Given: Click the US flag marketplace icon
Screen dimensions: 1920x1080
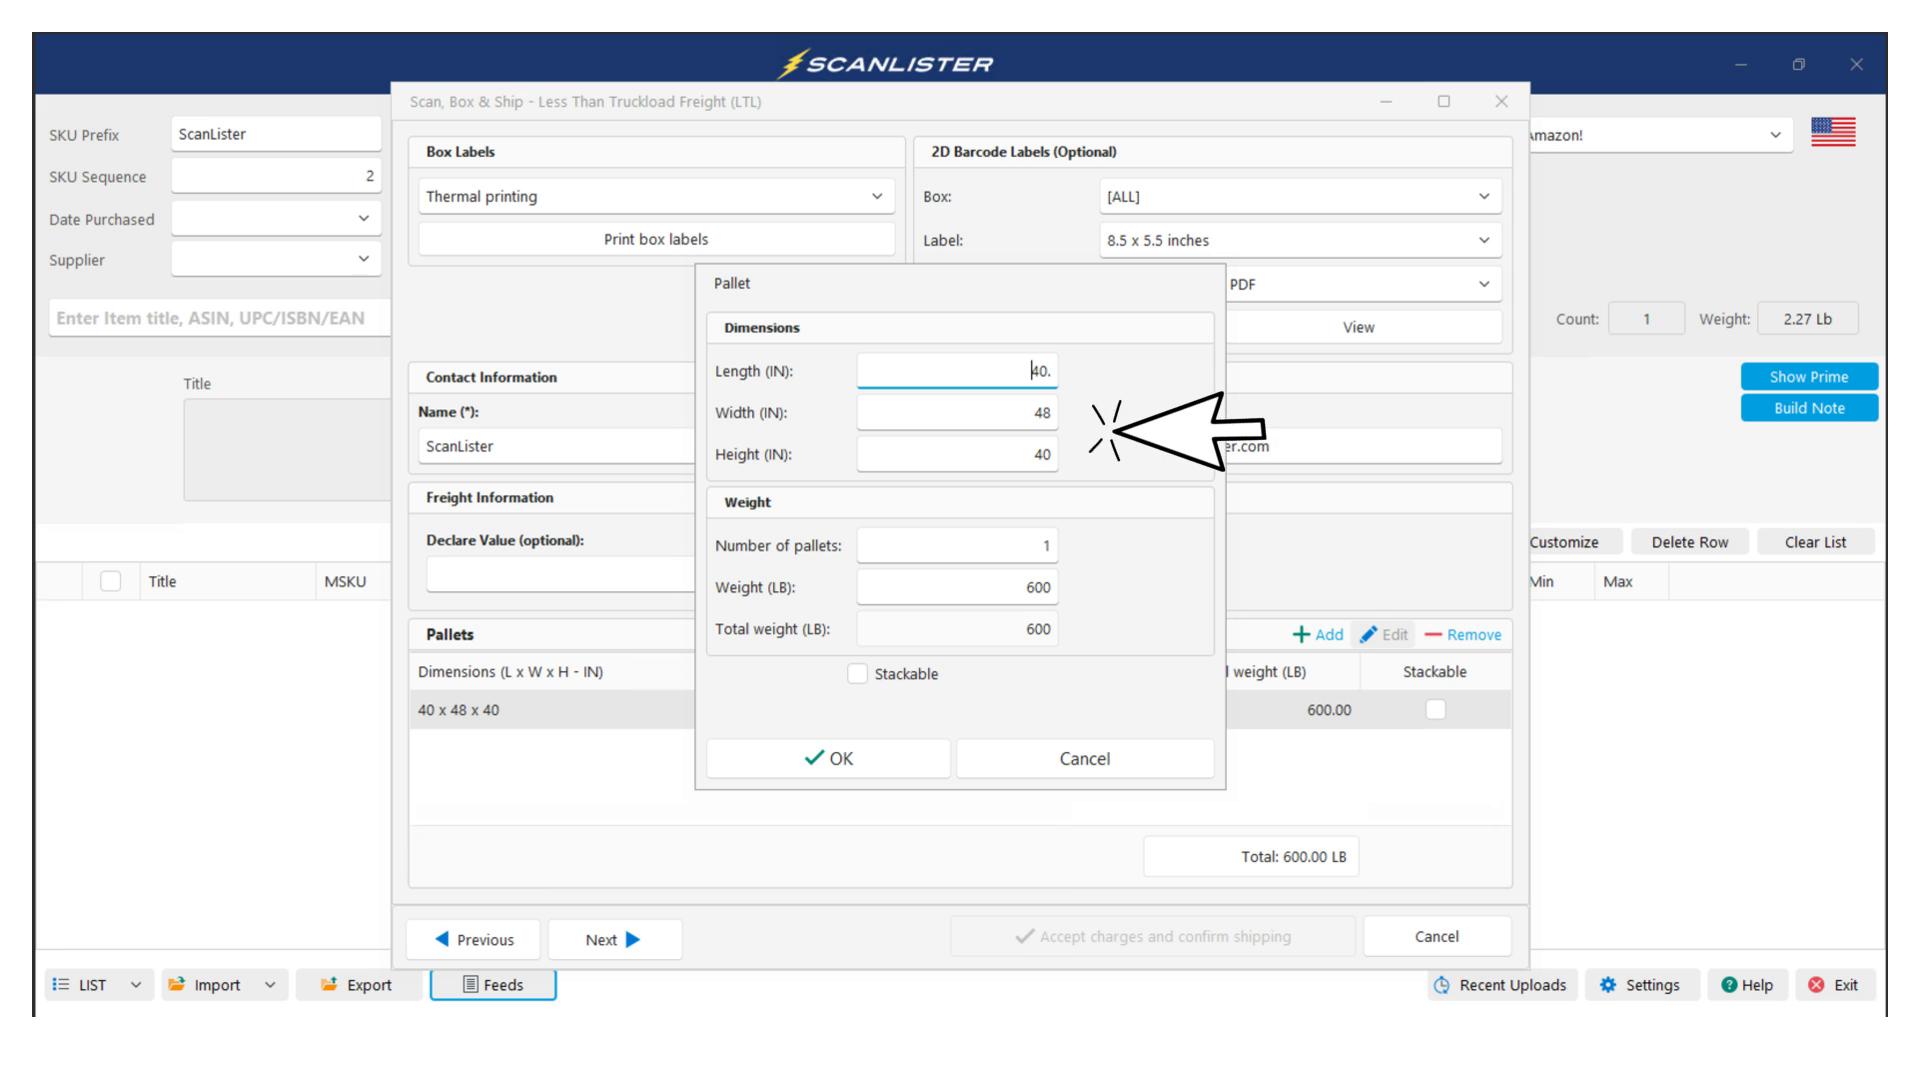Looking at the screenshot, I should coord(1832,132).
